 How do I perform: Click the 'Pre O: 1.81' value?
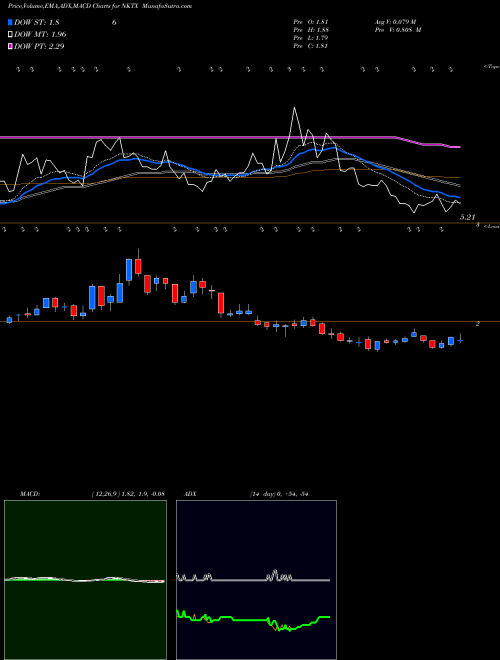click(311, 22)
